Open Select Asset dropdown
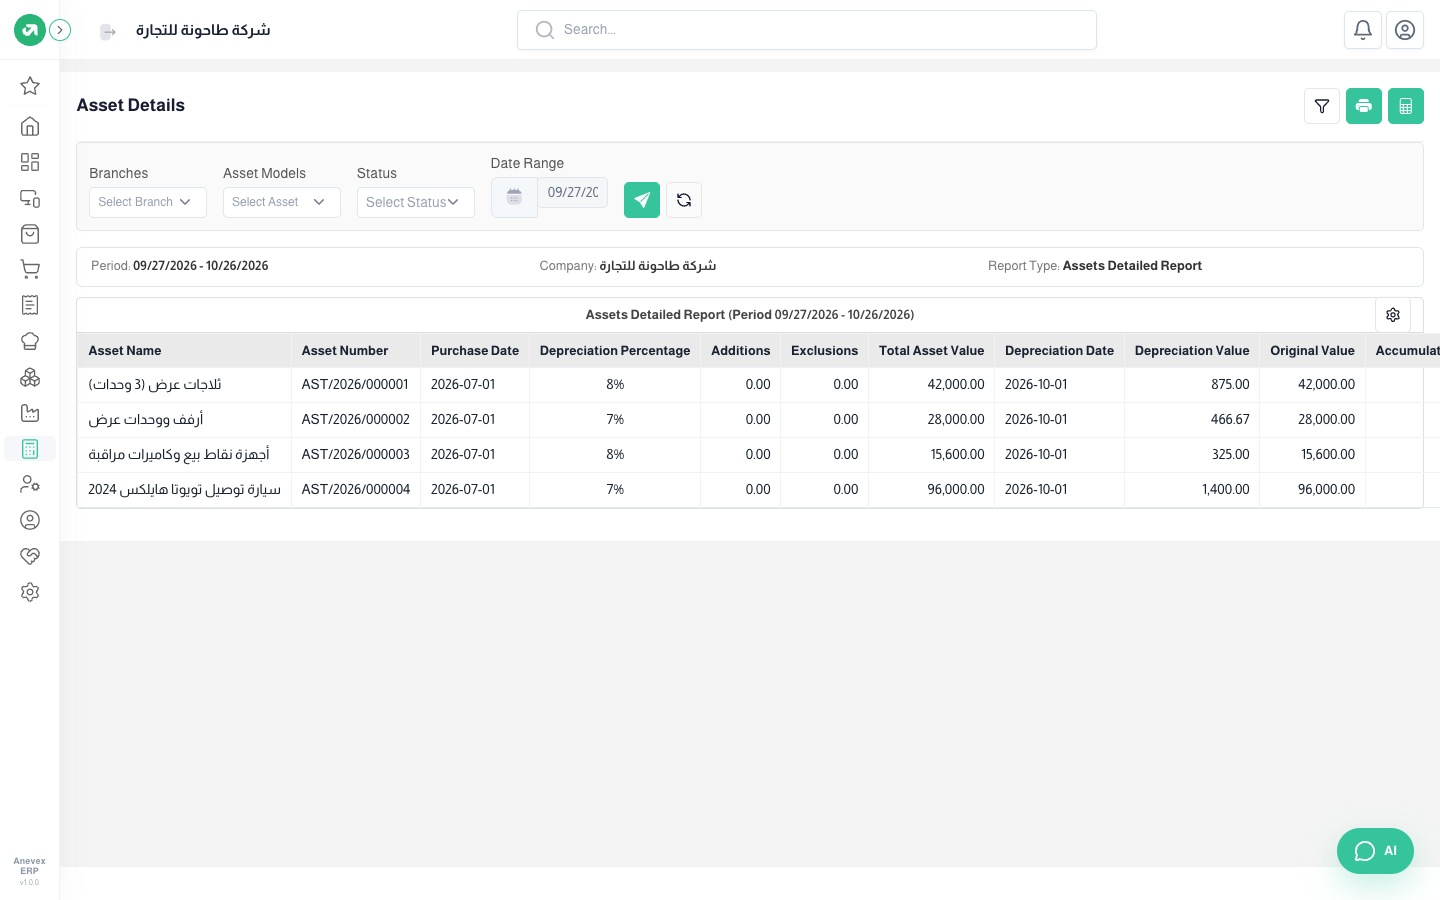 [282, 202]
